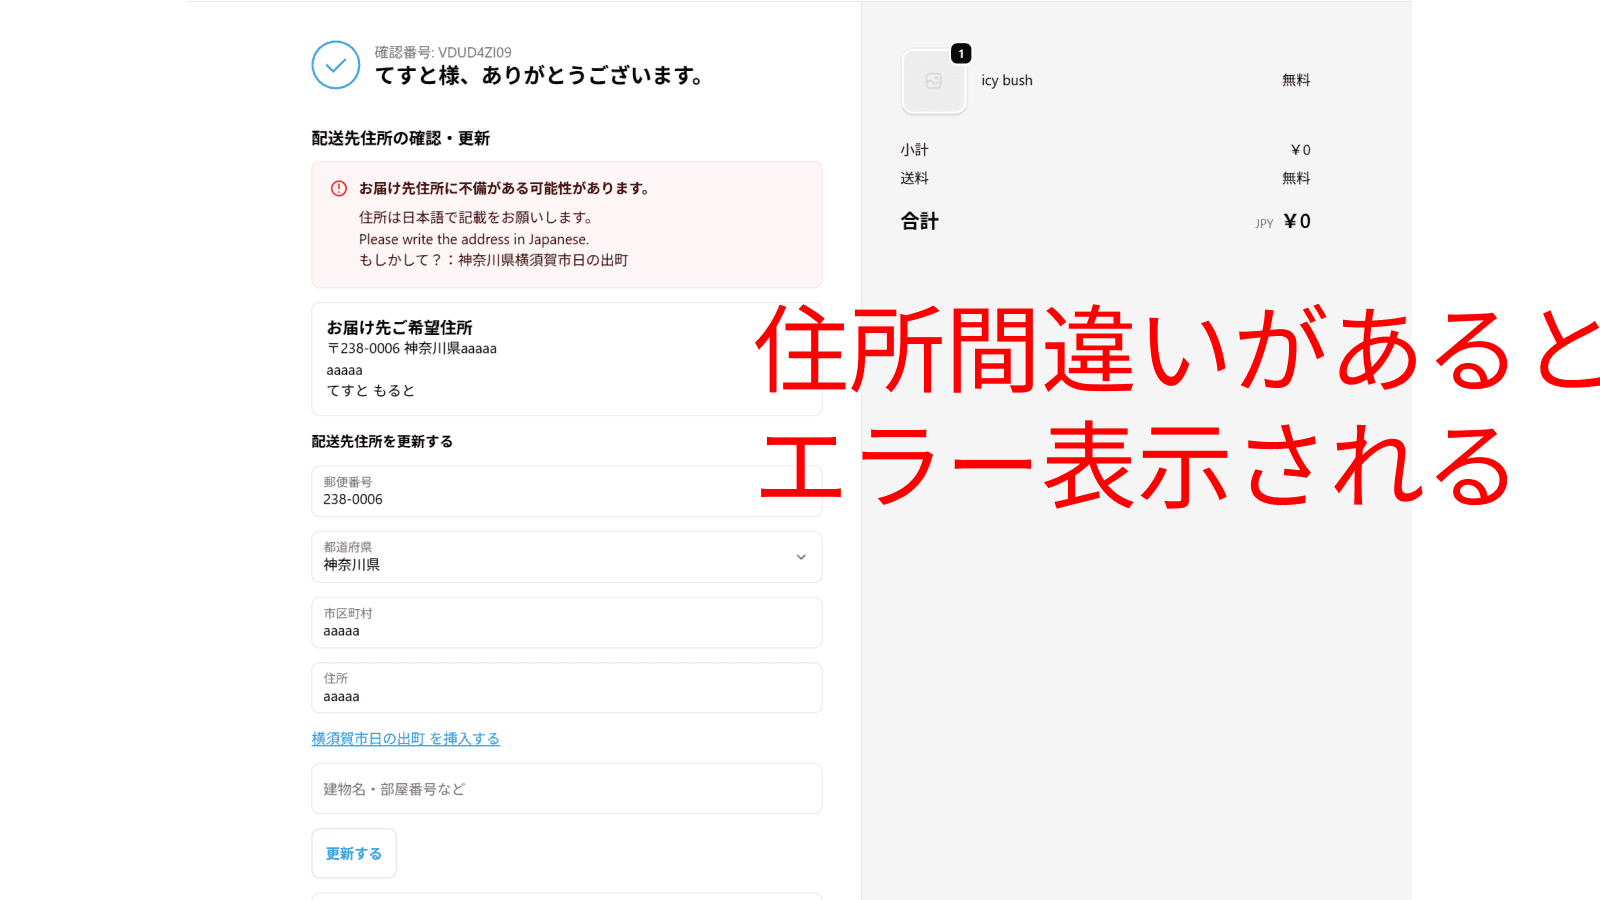The image size is (1600, 900).
Task: Click the 横須賀市日の出町 を挿入する link
Action: point(406,738)
